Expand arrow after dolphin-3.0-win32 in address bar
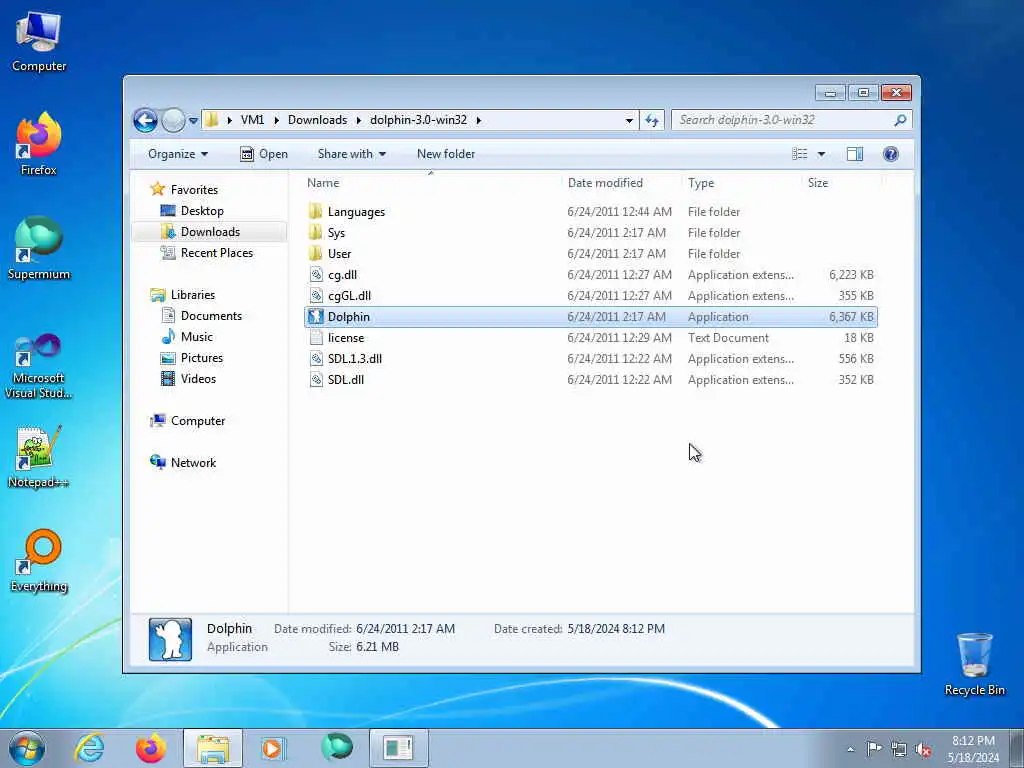The width and height of the screenshot is (1024, 768). 479,120
